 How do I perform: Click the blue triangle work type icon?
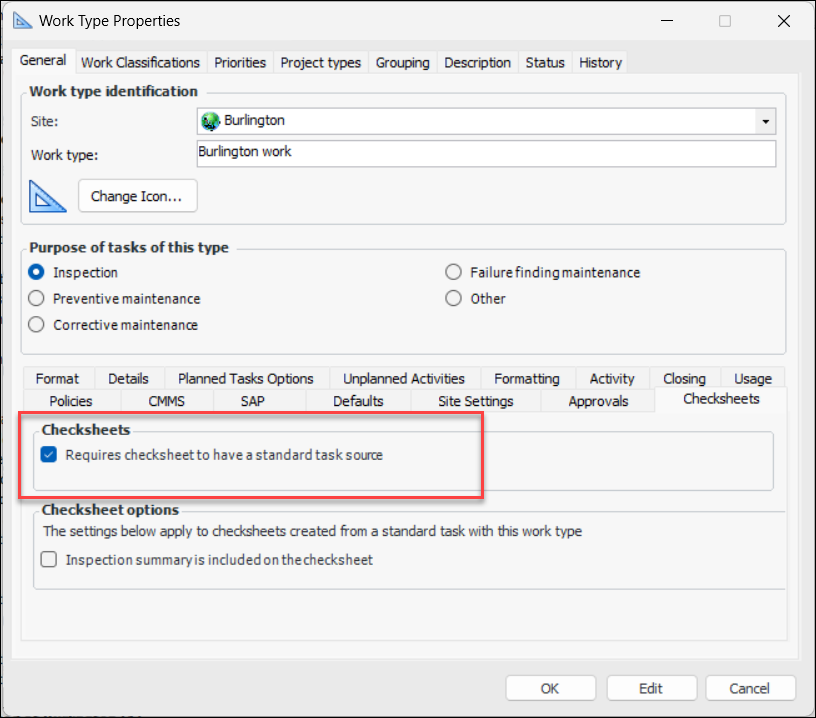(47, 196)
